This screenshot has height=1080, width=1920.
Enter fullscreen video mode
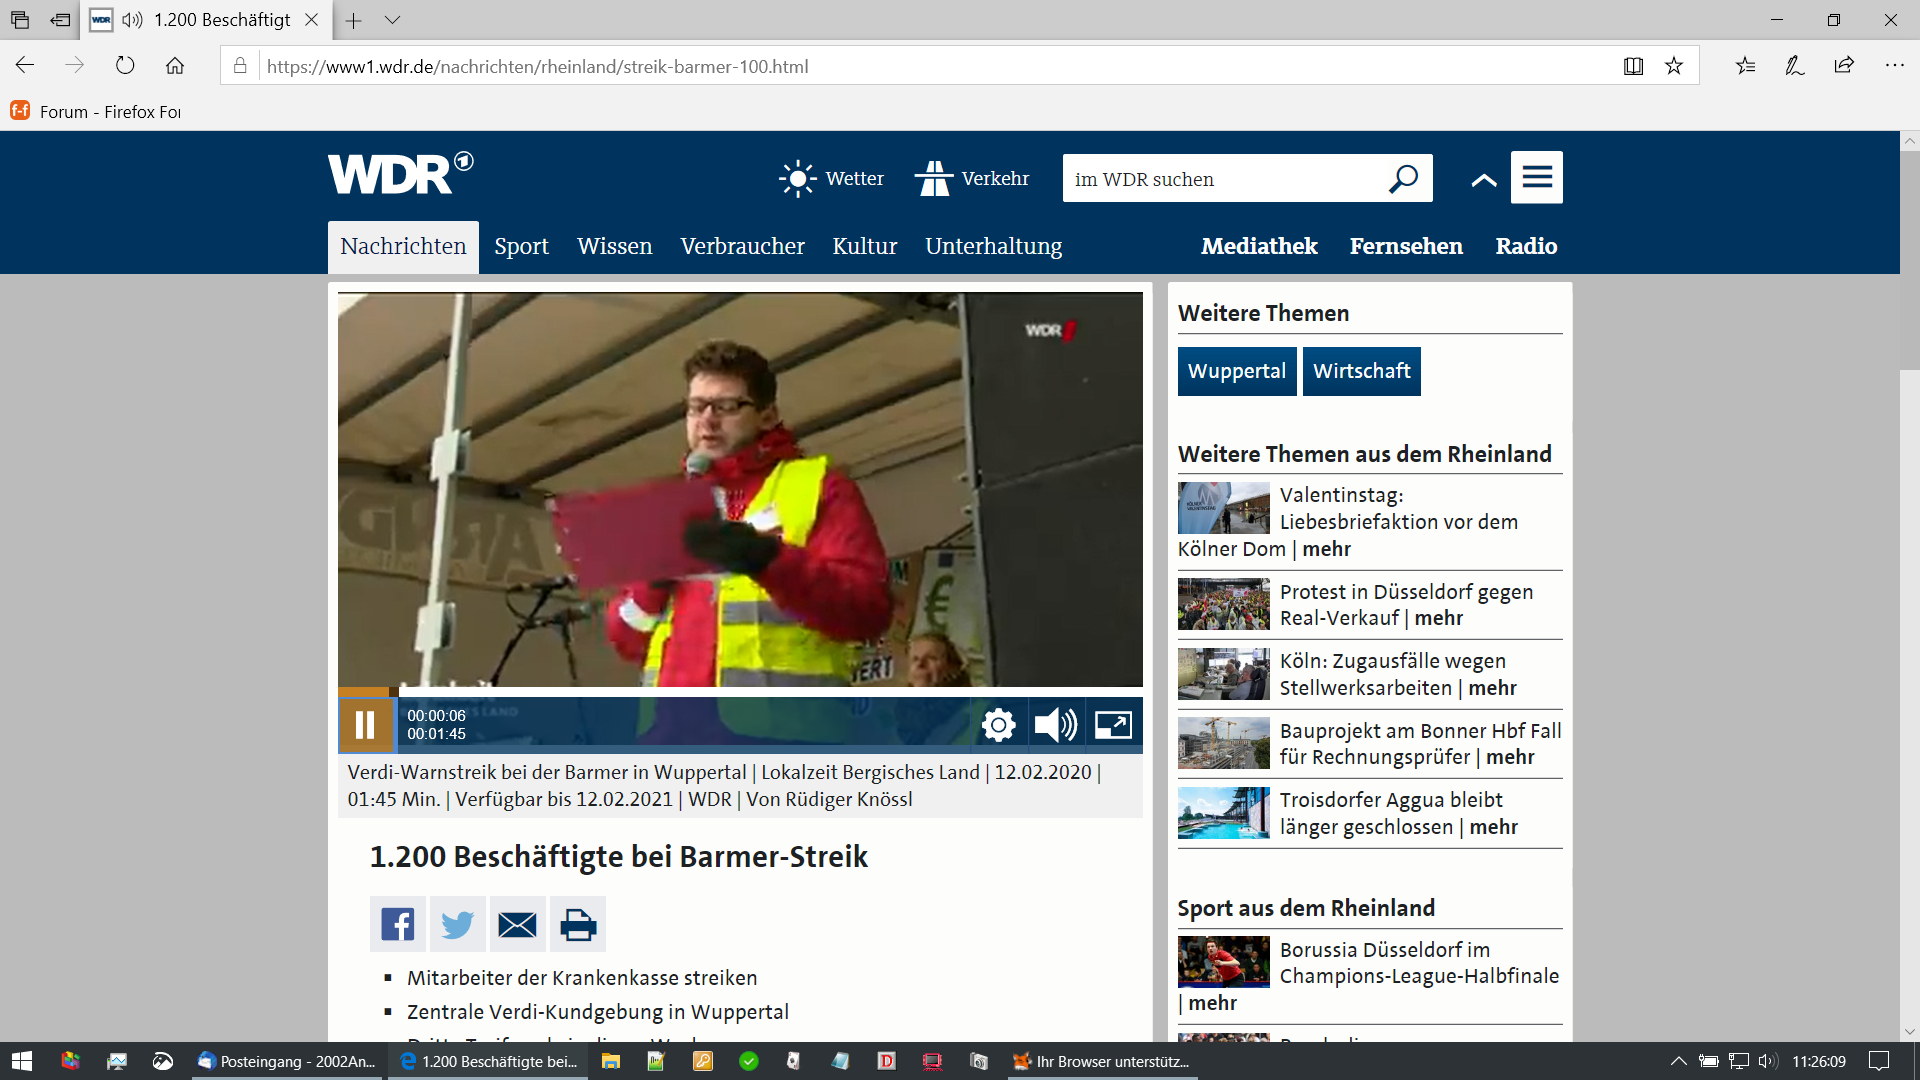coord(1113,725)
